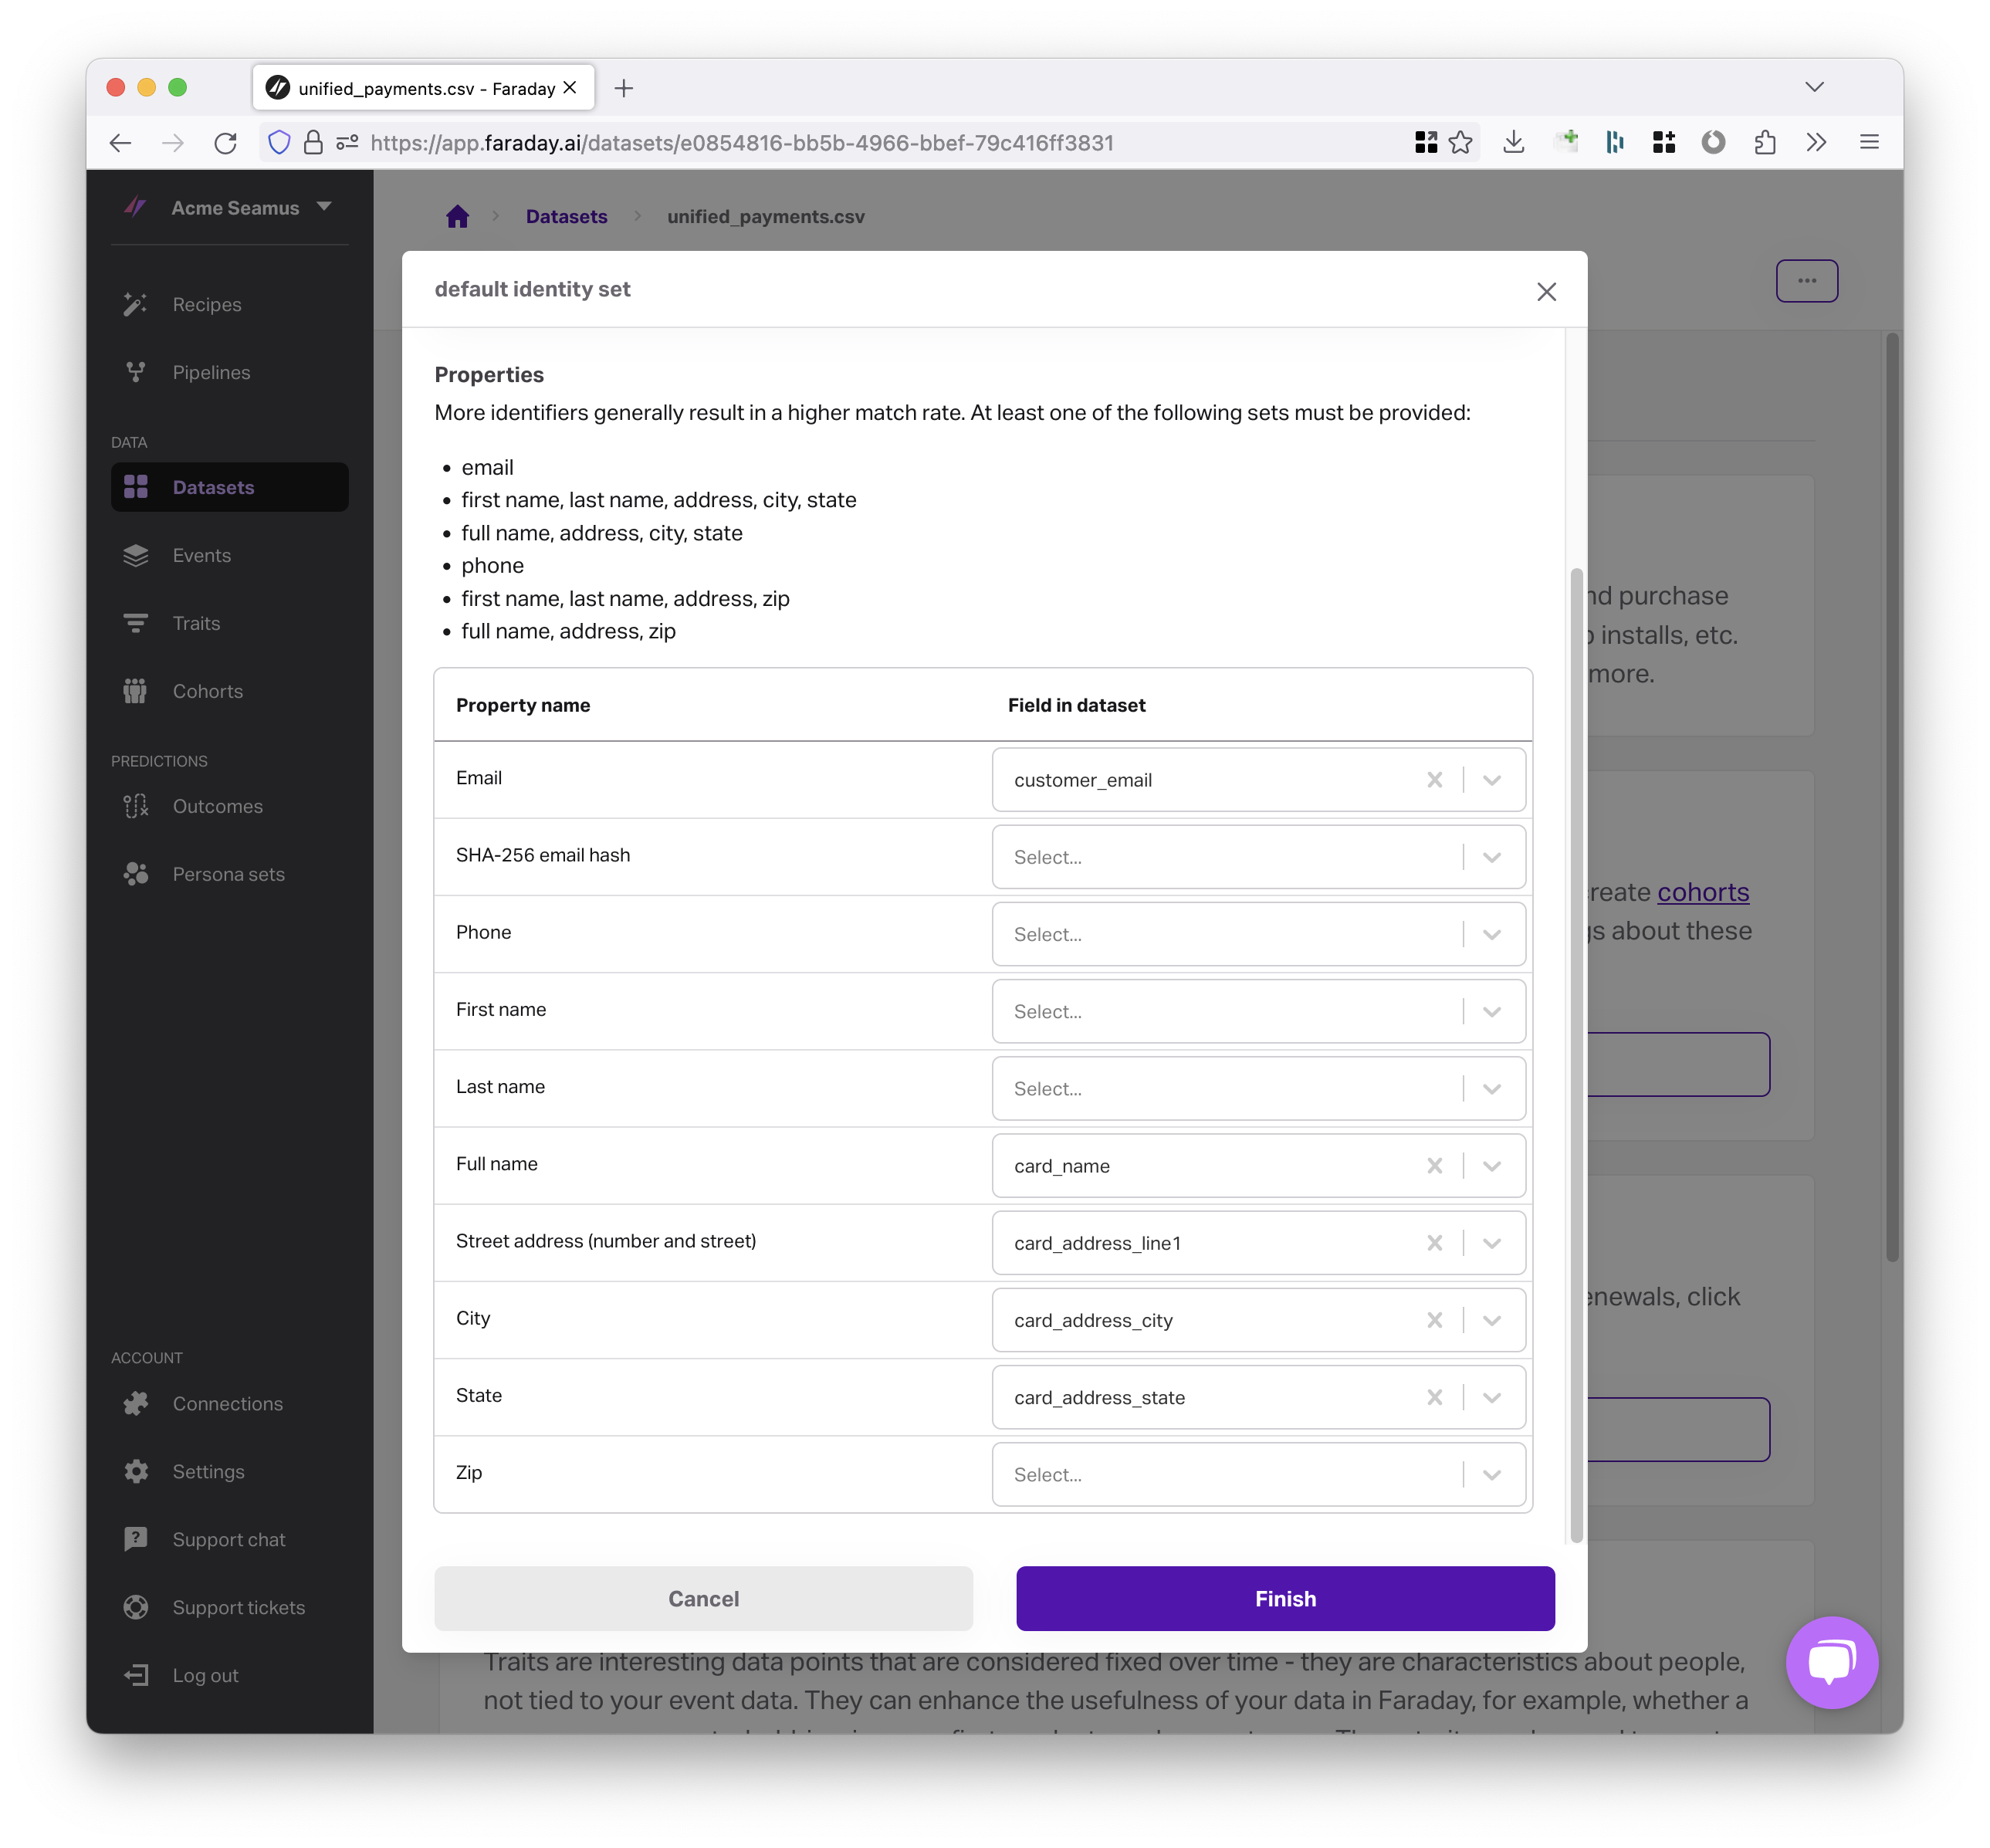Click the Persona sets icon in sidebar
The width and height of the screenshot is (1990, 1848).
[137, 874]
